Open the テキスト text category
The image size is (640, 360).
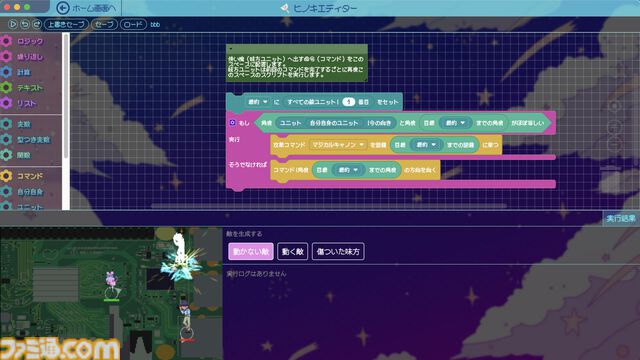(x=31, y=88)
